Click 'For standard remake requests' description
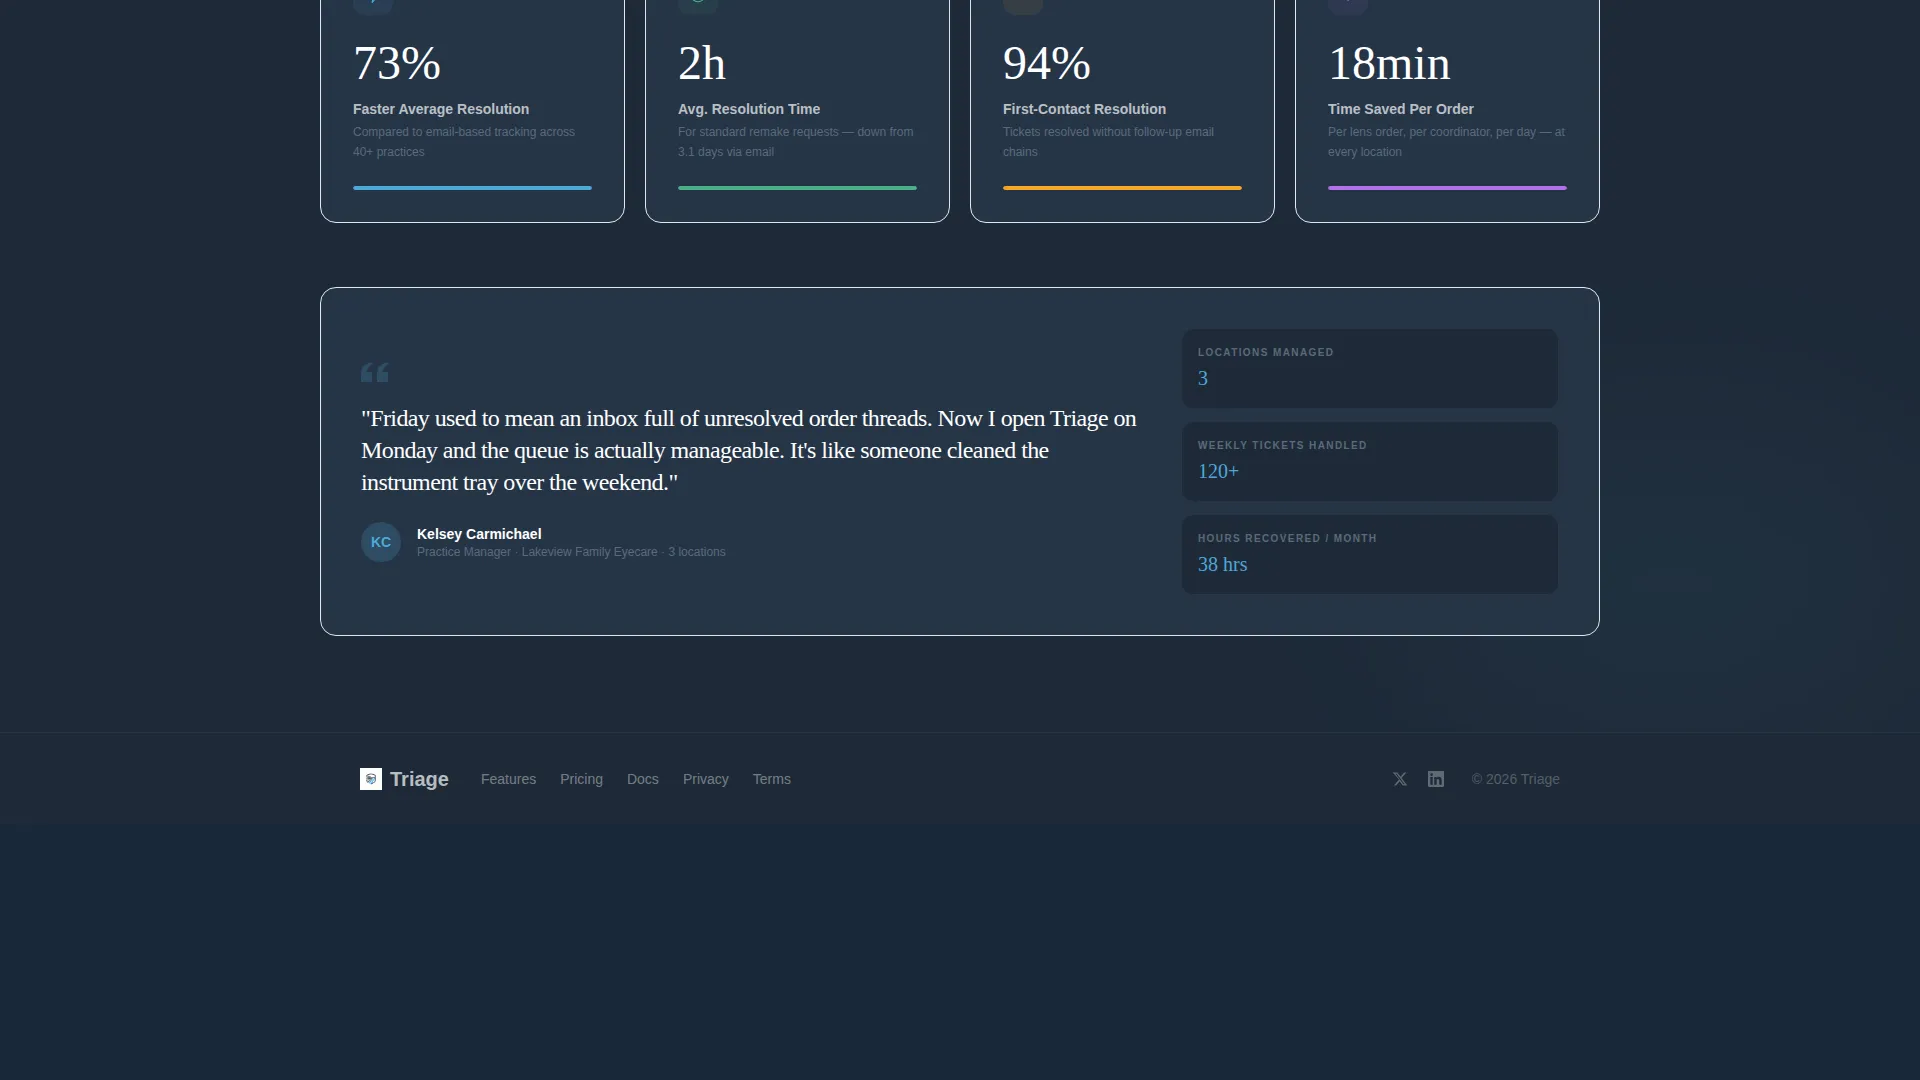This screenshot has height=1080, width=1920. pyautogui.click(x=795, y=142)
